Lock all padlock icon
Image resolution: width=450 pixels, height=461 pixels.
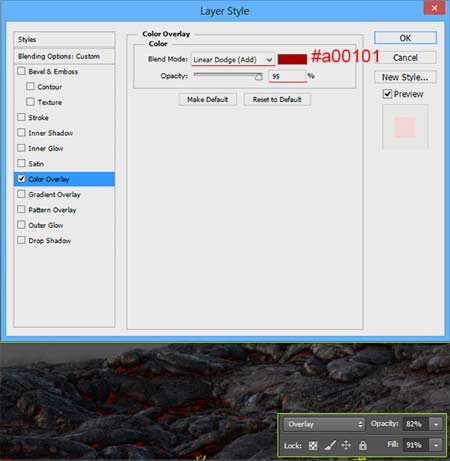(363, 445)
